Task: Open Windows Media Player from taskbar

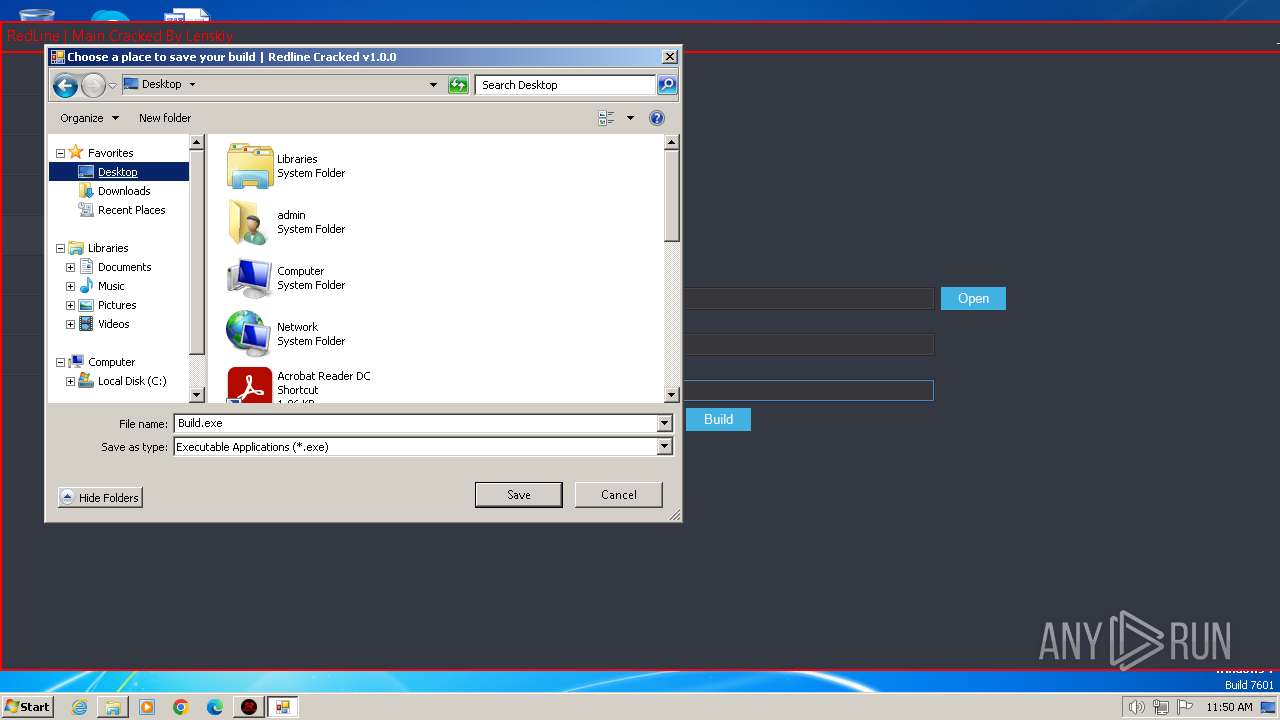Action: (x=147, y=707)
